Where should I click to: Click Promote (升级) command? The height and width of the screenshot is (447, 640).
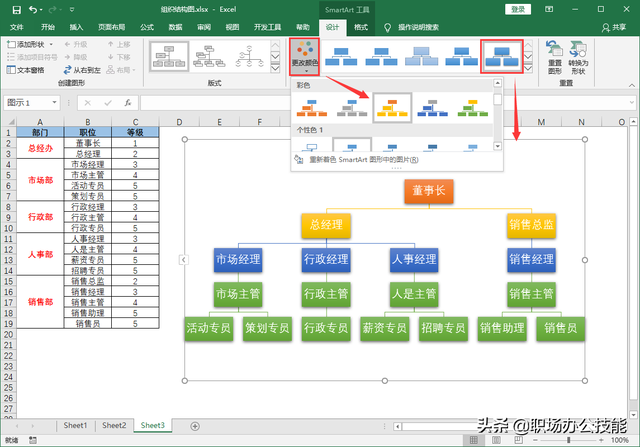coord(76,44)
